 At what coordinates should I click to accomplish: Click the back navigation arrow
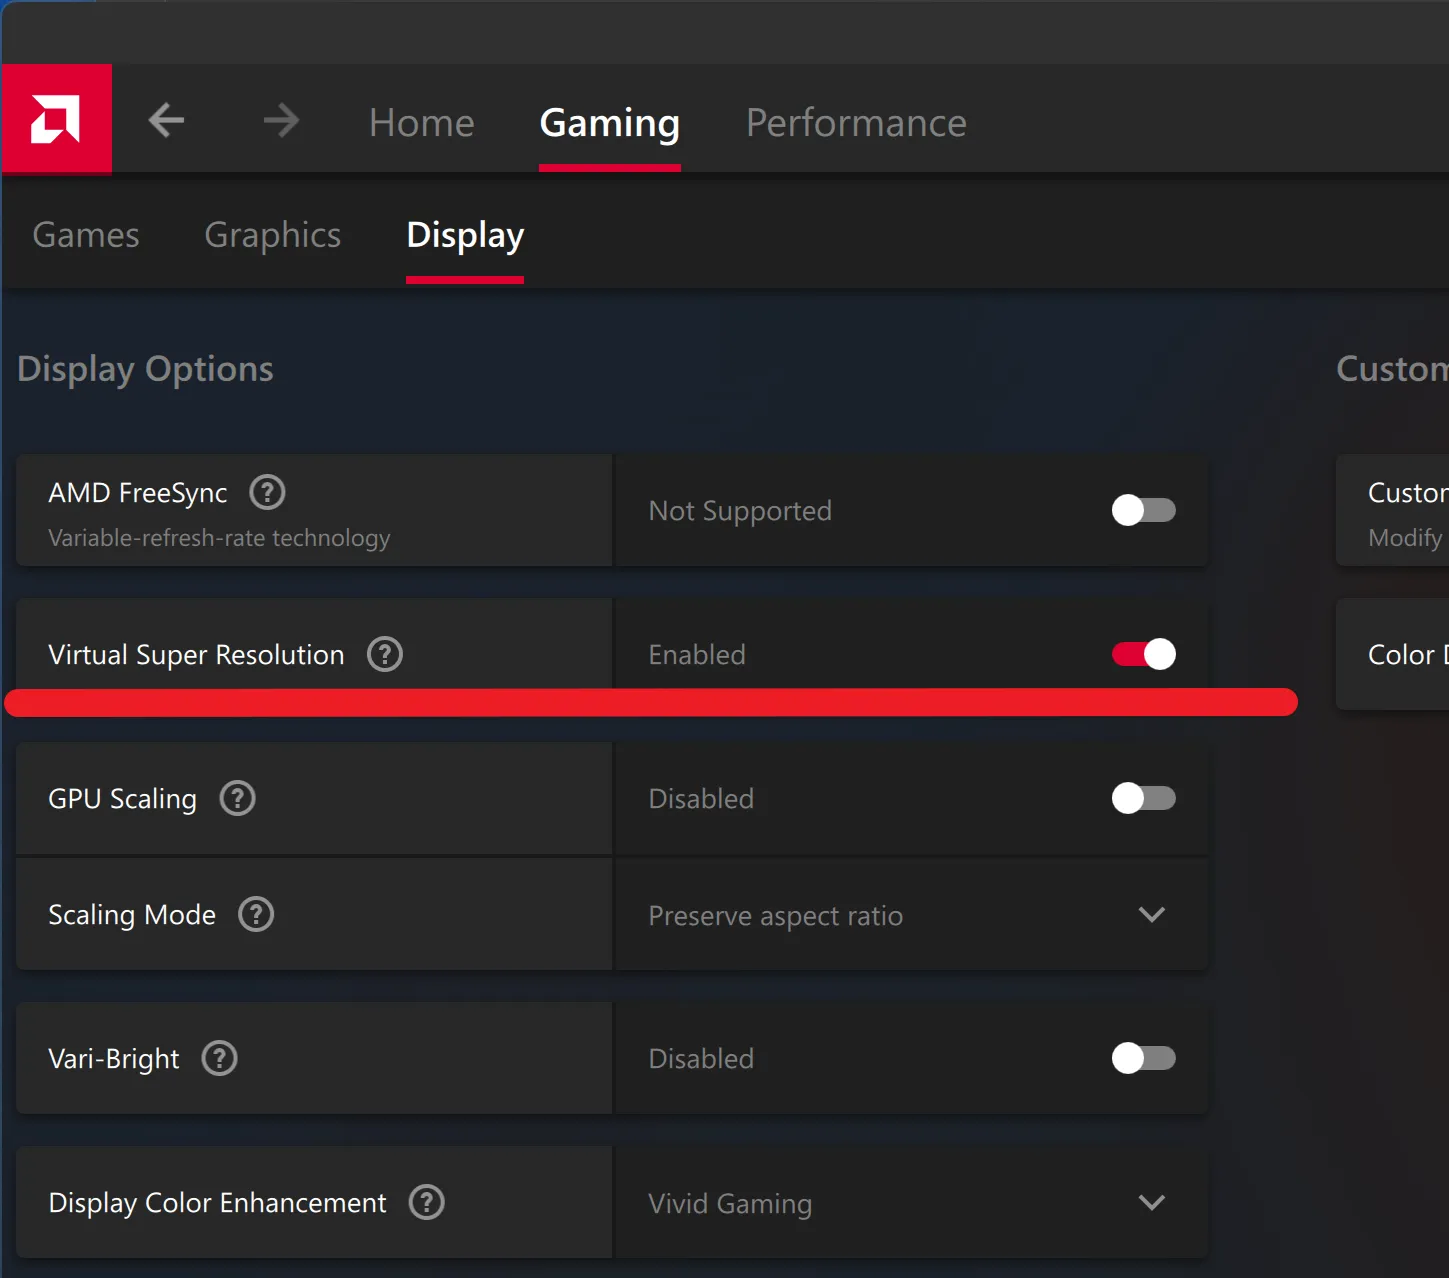[x=166, y=120]
